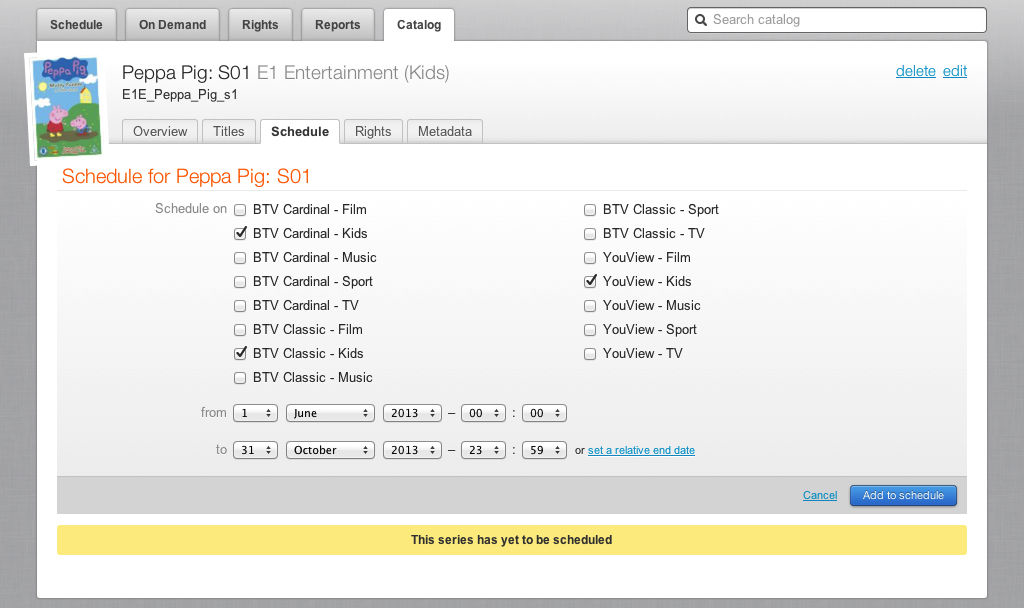
Task: Click the Add to schedule button
Action: 903,496
